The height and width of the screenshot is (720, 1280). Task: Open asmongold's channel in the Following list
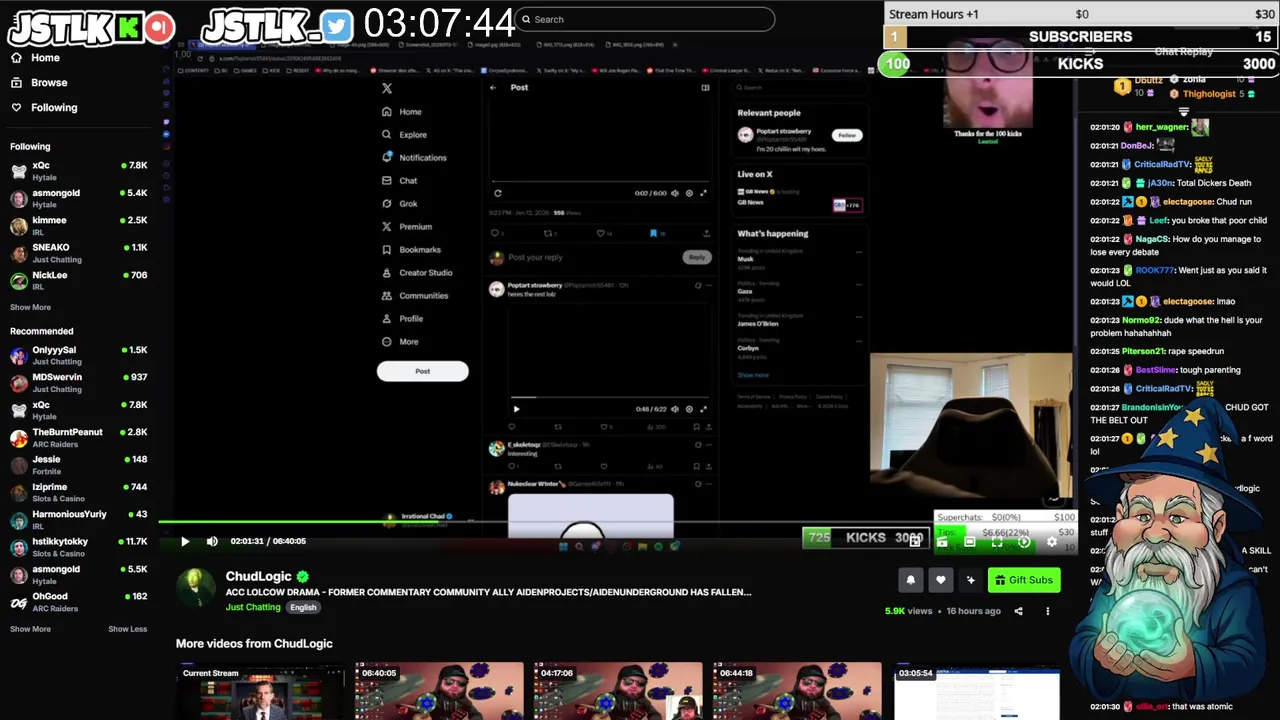[x=79, y=198]
